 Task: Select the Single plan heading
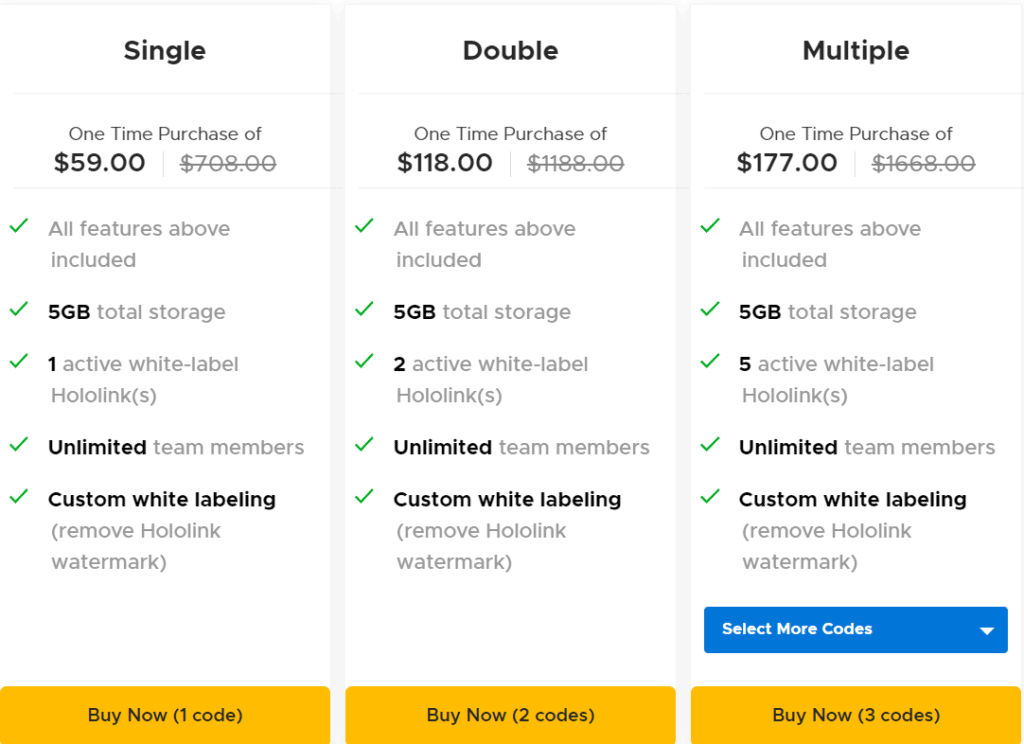click(164, 50)
